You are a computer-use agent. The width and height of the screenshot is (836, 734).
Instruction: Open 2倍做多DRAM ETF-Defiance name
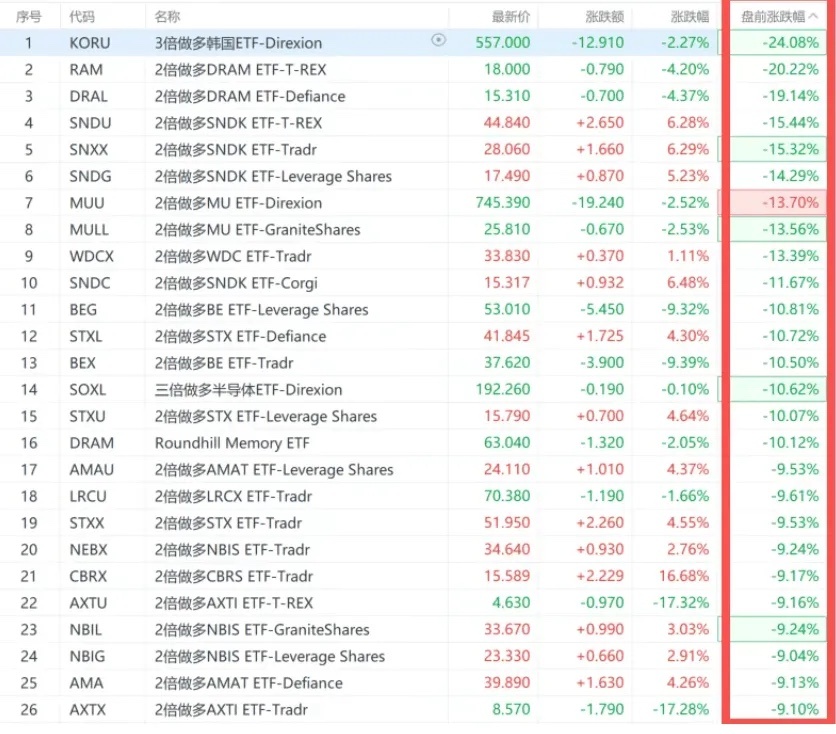coord(250,96)
